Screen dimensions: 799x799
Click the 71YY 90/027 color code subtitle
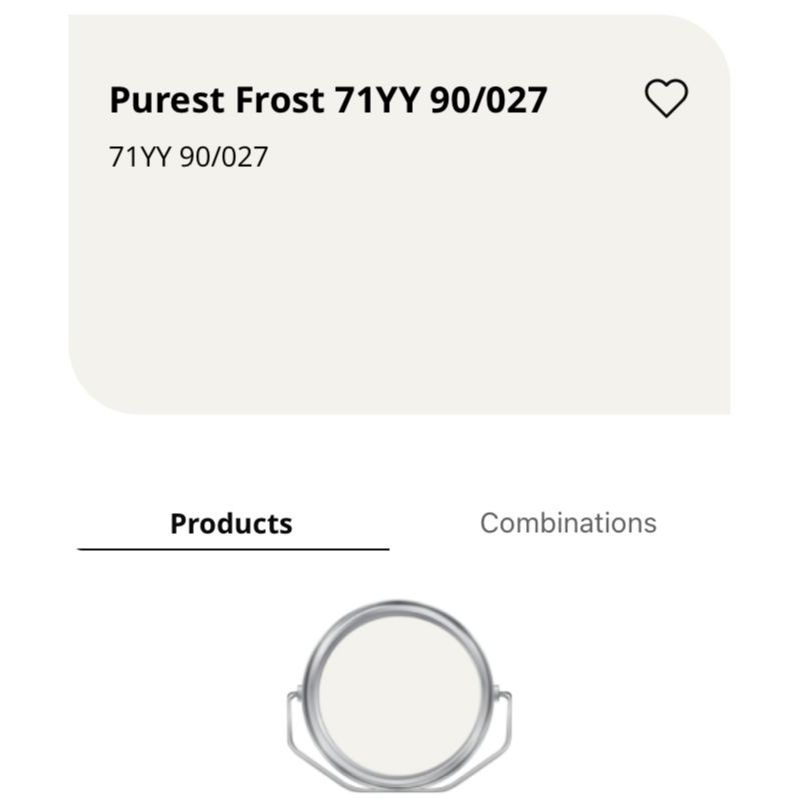coord(189,157)
